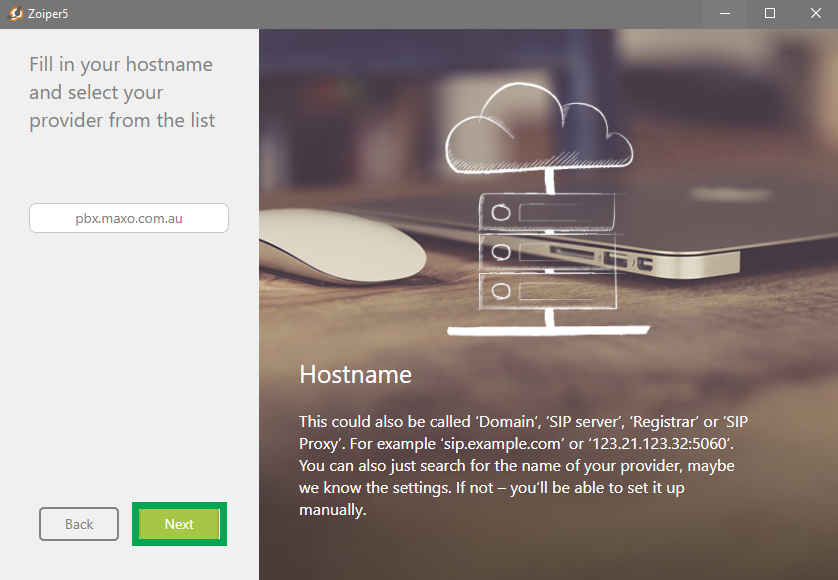Maximize the Zoiper5 window

[x=770, y=13]
